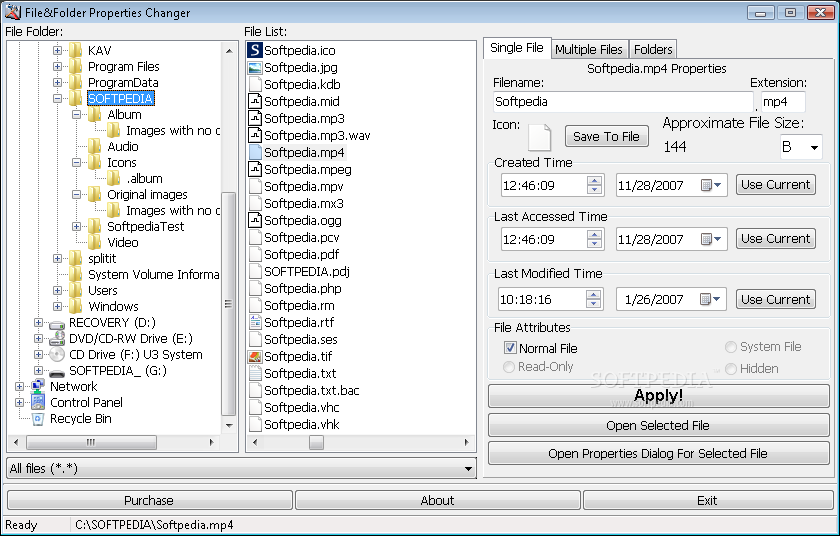Click the Softpedia.mp3 audio icon

pyautogui.click(x=255, y=118)
